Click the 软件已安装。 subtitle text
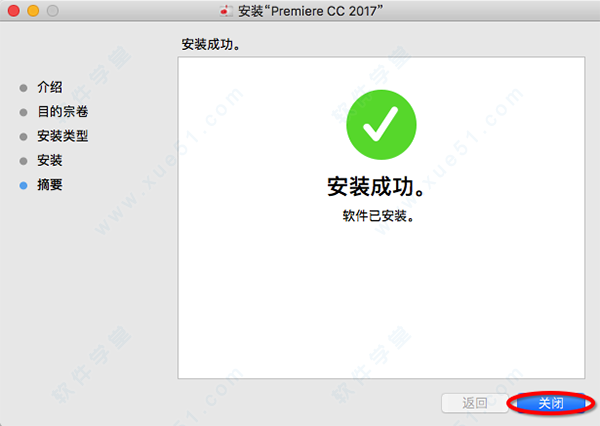 [x=378, y=216]
